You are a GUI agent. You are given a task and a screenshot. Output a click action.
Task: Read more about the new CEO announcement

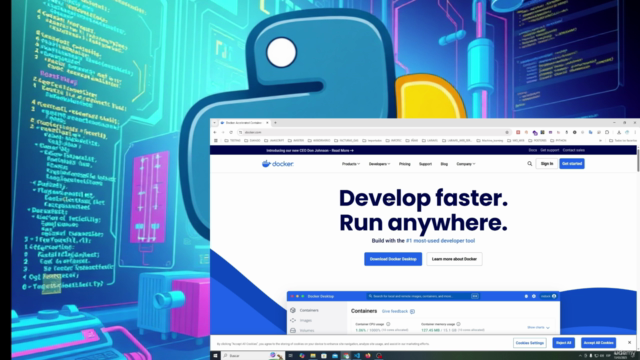(342, 151)
